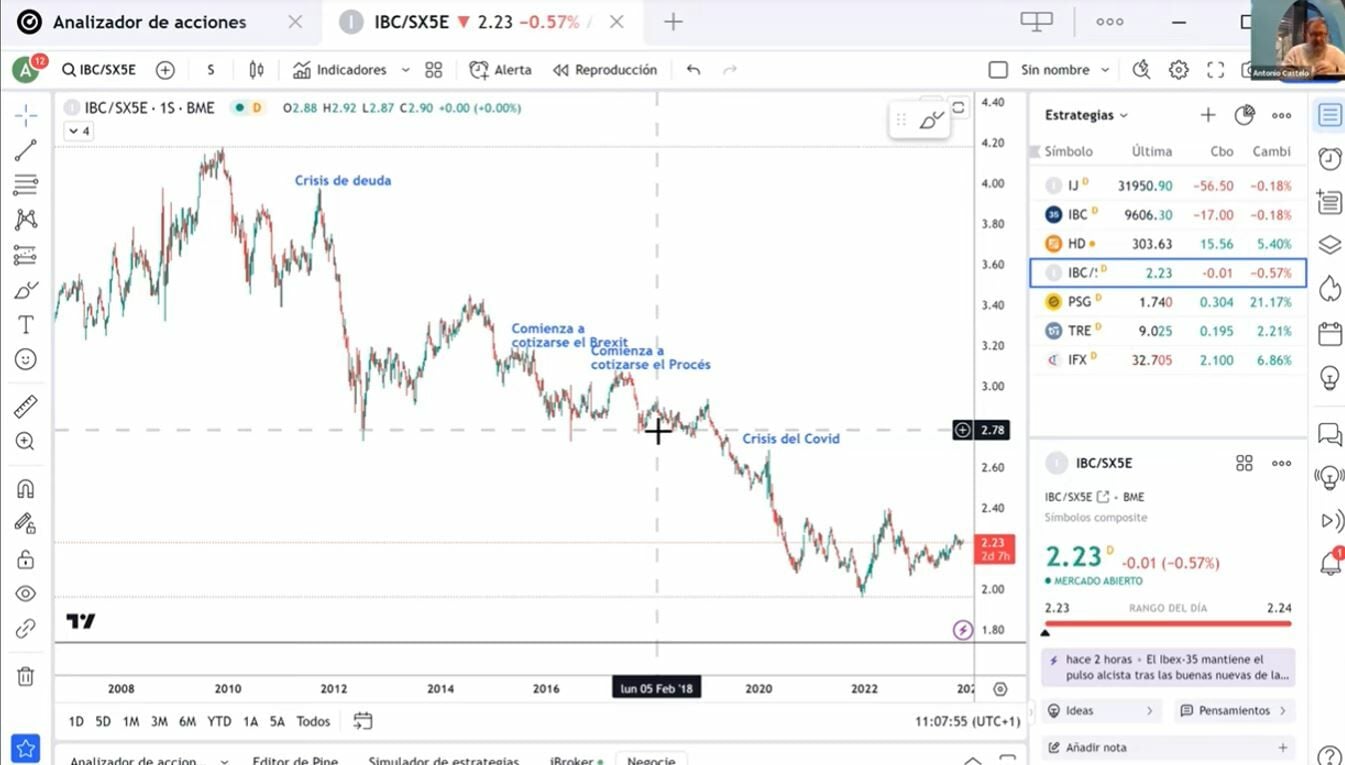This screenshot has height=765, width=1345.
Task: Open the Estrategias watchlist dropdown
Action: [x=1087, y=115]
